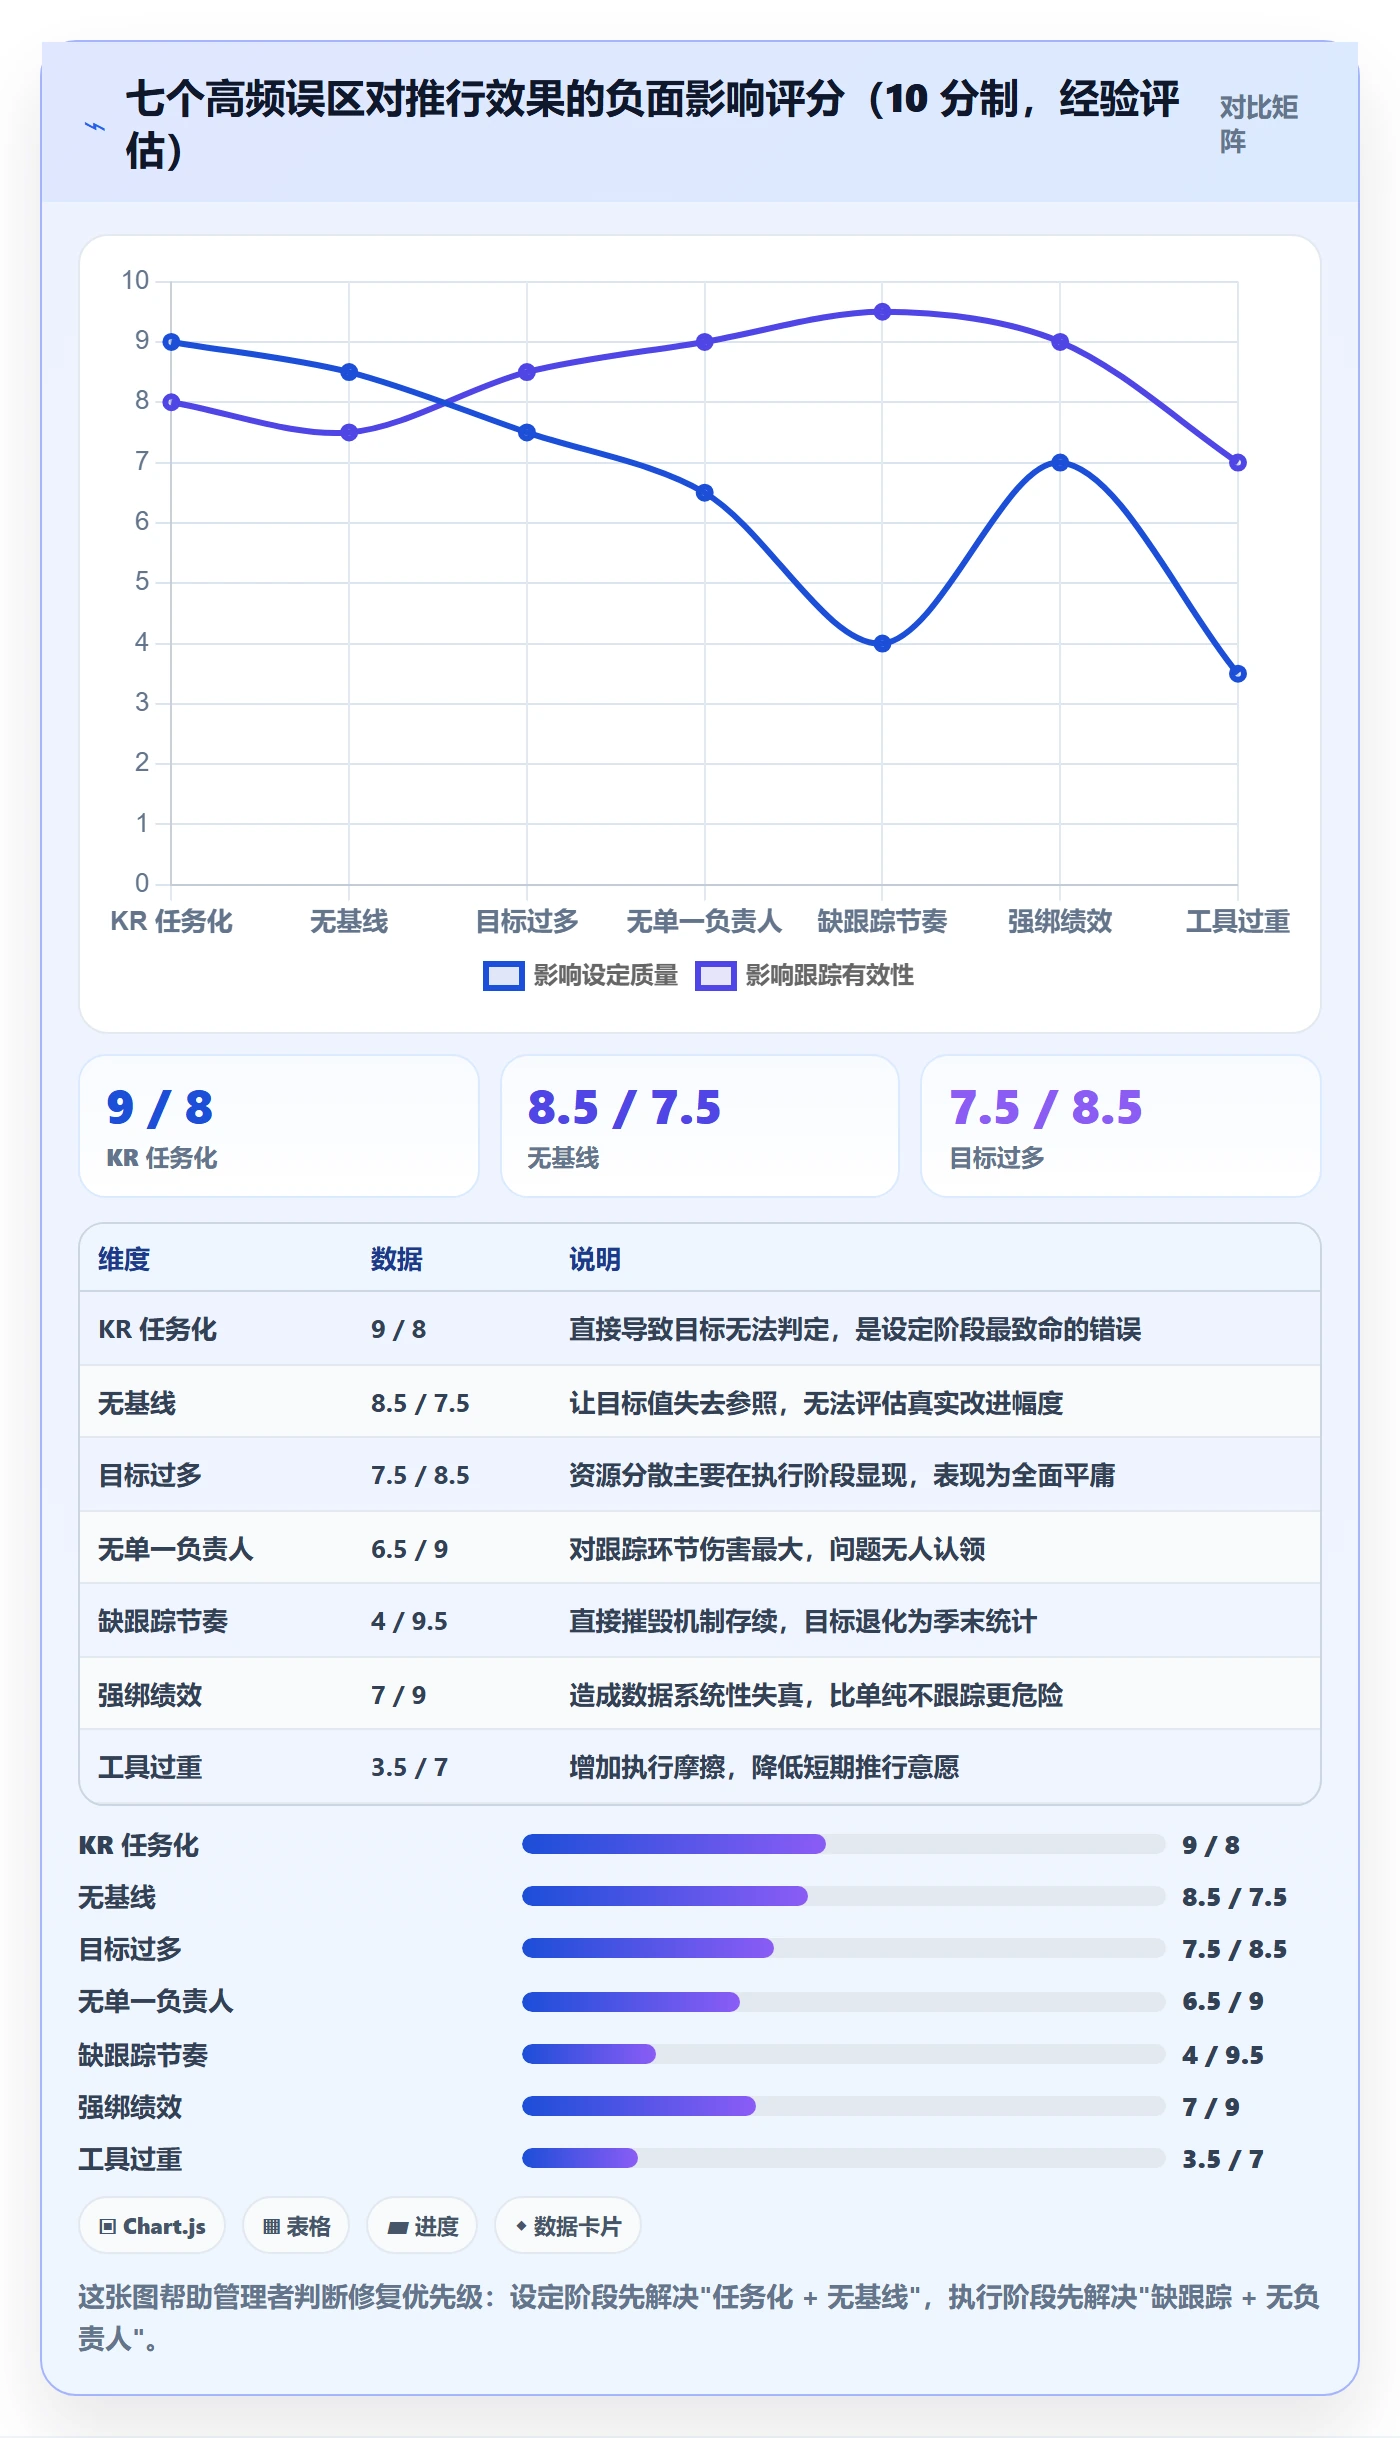1400x2438 pixels.
Task: Click the 数据 column header in the table
Action: [x=397, y=1259]
